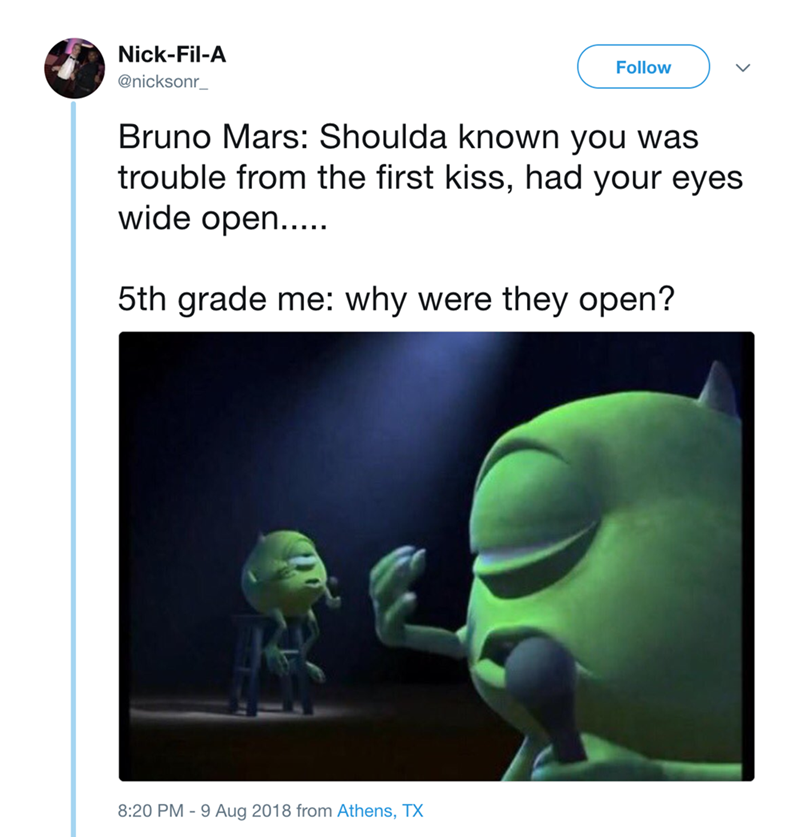This screenshot has height=837, width=800.
Task: Select the Bruno Mars lyric tweet text
Action: point(430,177)
